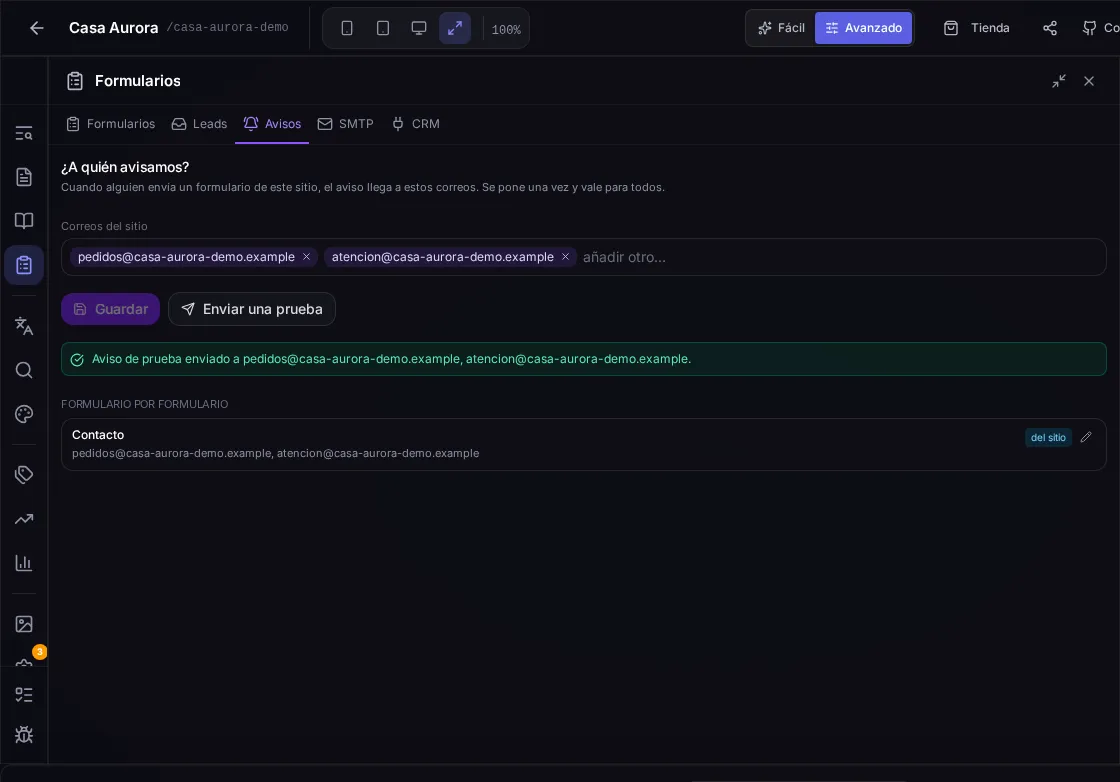Click the Casa Aurora site title
The height and width of the screenshot is (782, 1120).
114,28
